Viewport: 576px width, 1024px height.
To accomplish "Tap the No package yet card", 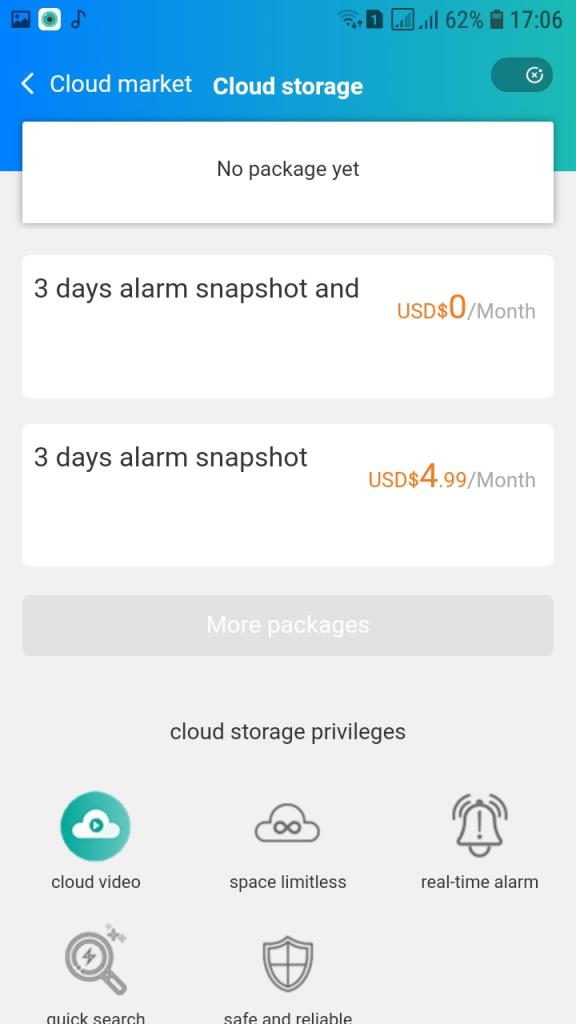I will [x=288, y=172].
